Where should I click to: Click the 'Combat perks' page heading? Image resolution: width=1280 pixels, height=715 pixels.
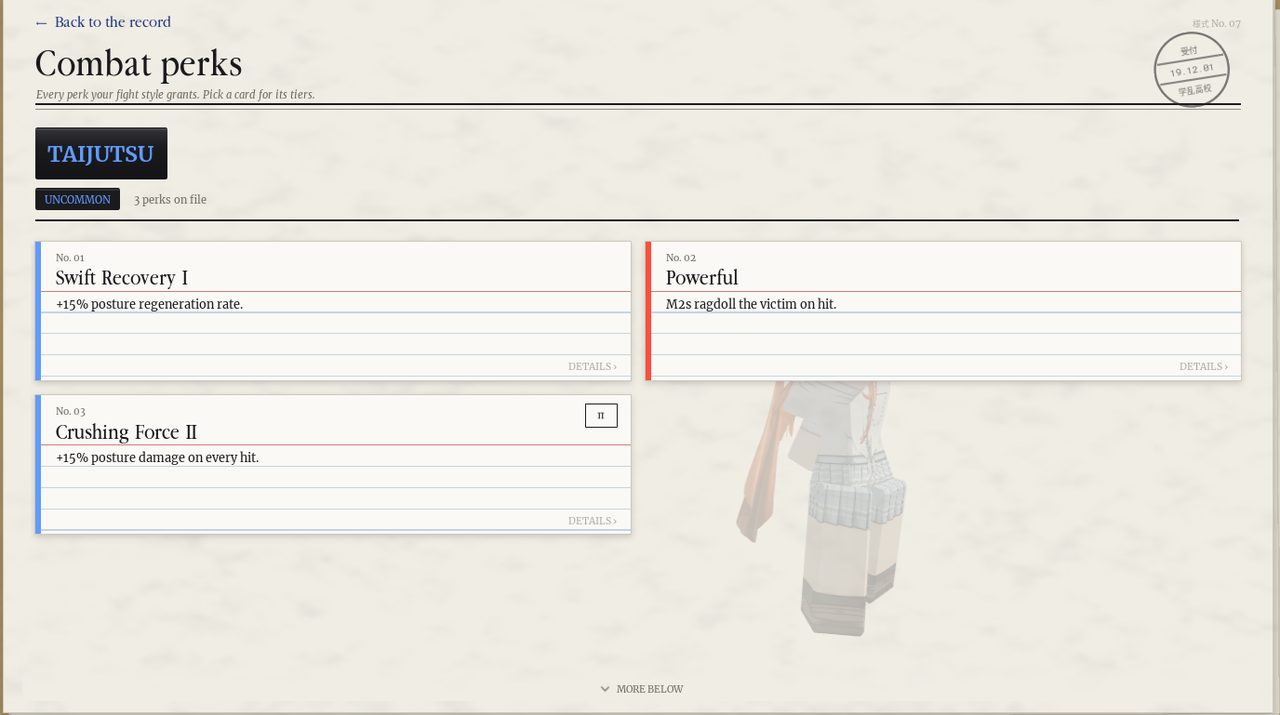[x=139, y=64]
